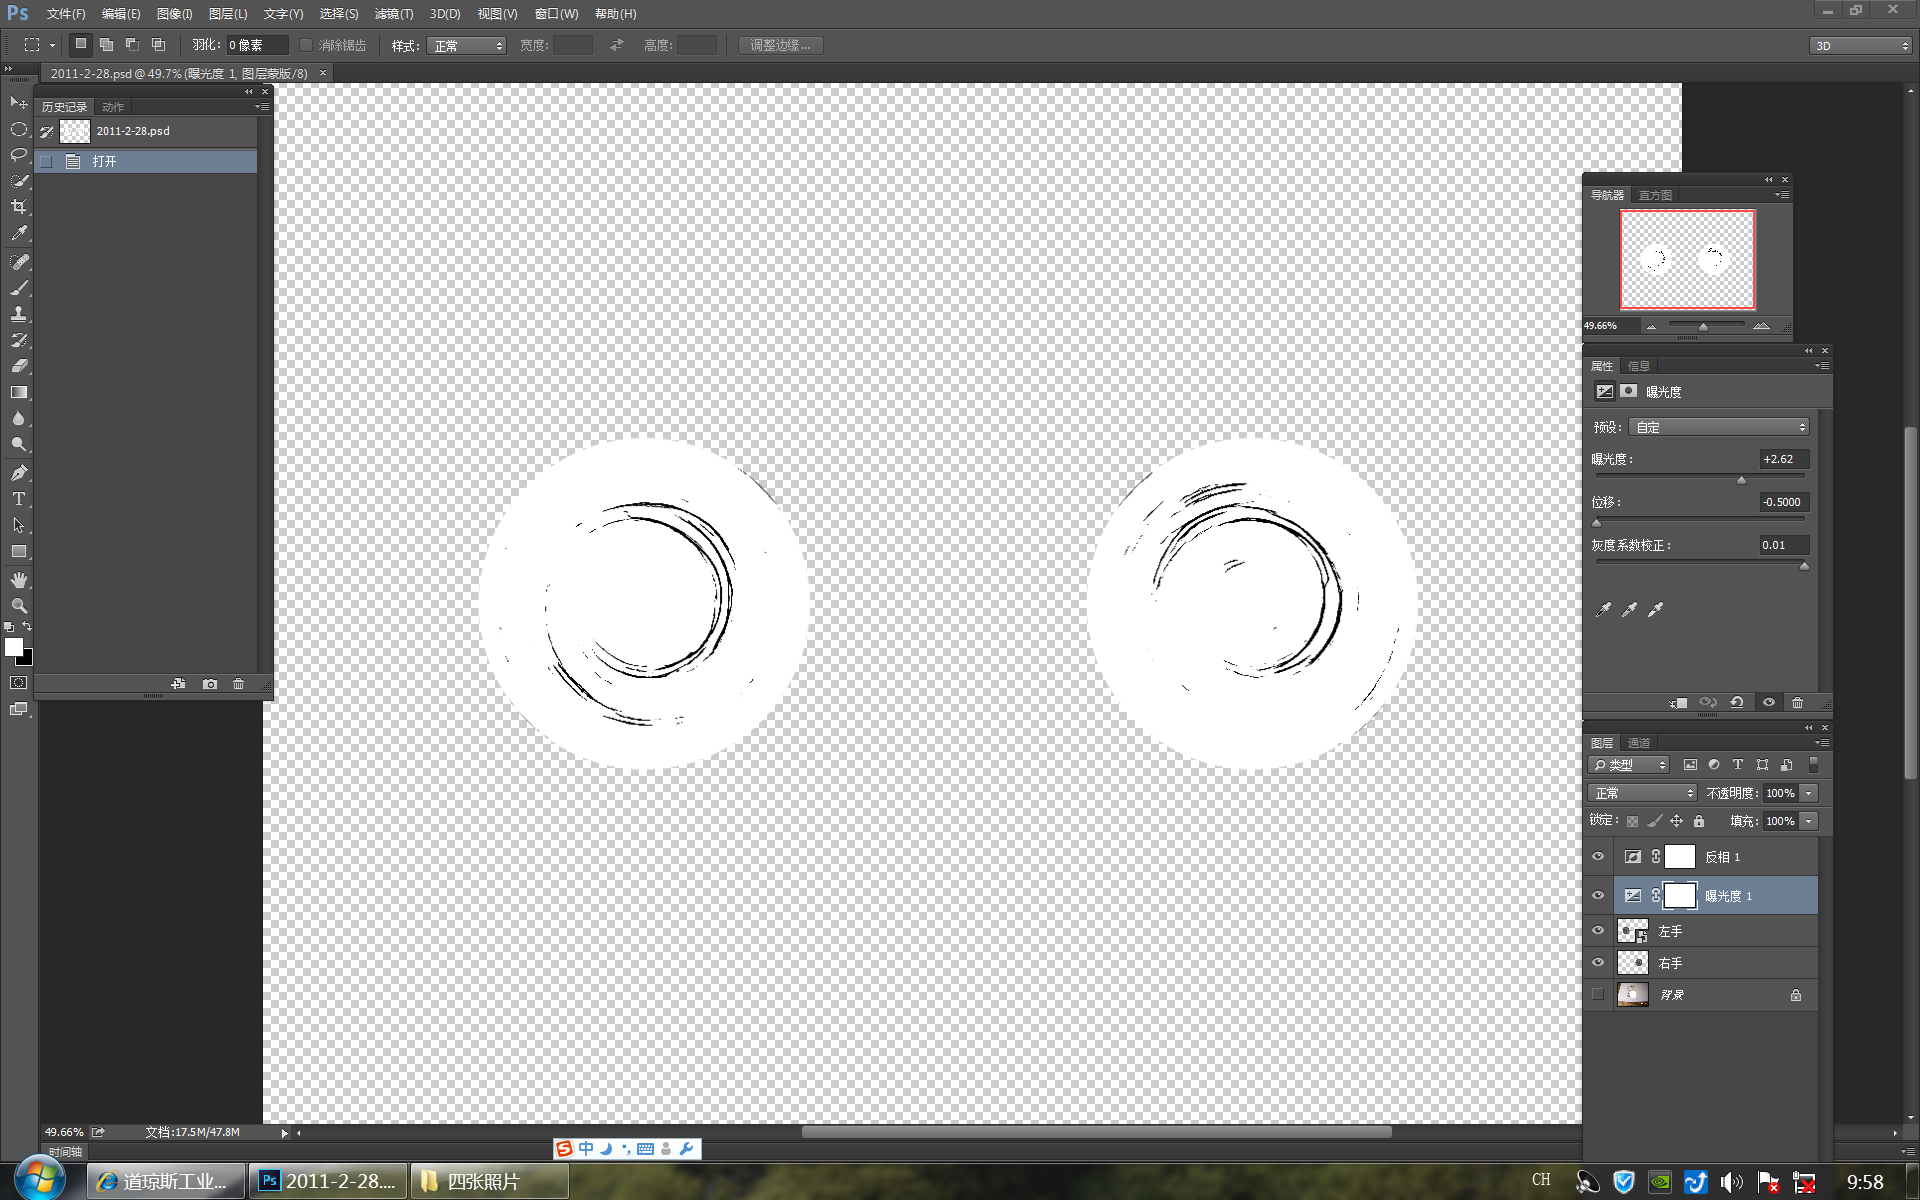Select the Hand tool
The height and width of the screenshot is (1200, 1920).
[x=19, y=580]
